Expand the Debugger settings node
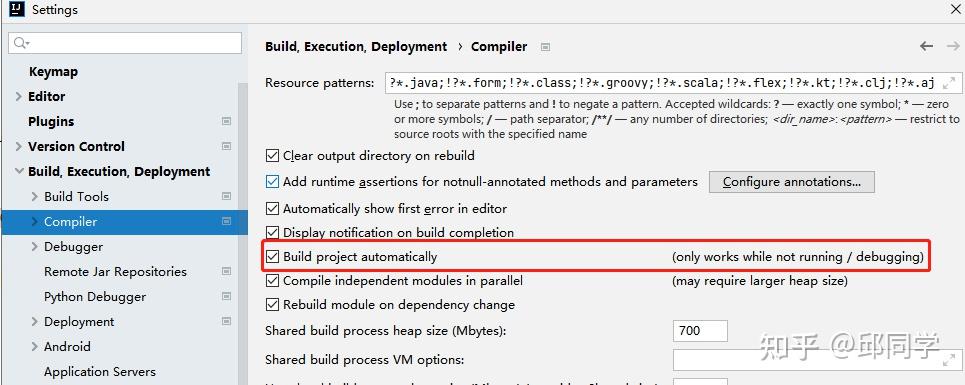965x385 pixels. click(34, 247)
